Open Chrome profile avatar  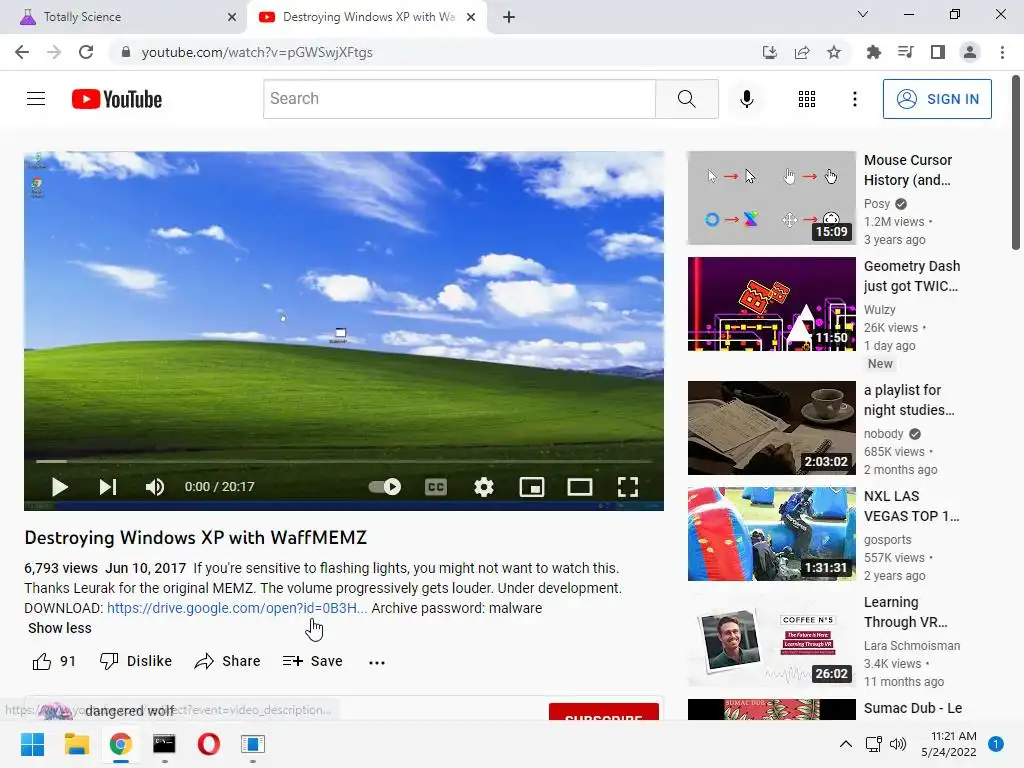[x=970, y=52]
